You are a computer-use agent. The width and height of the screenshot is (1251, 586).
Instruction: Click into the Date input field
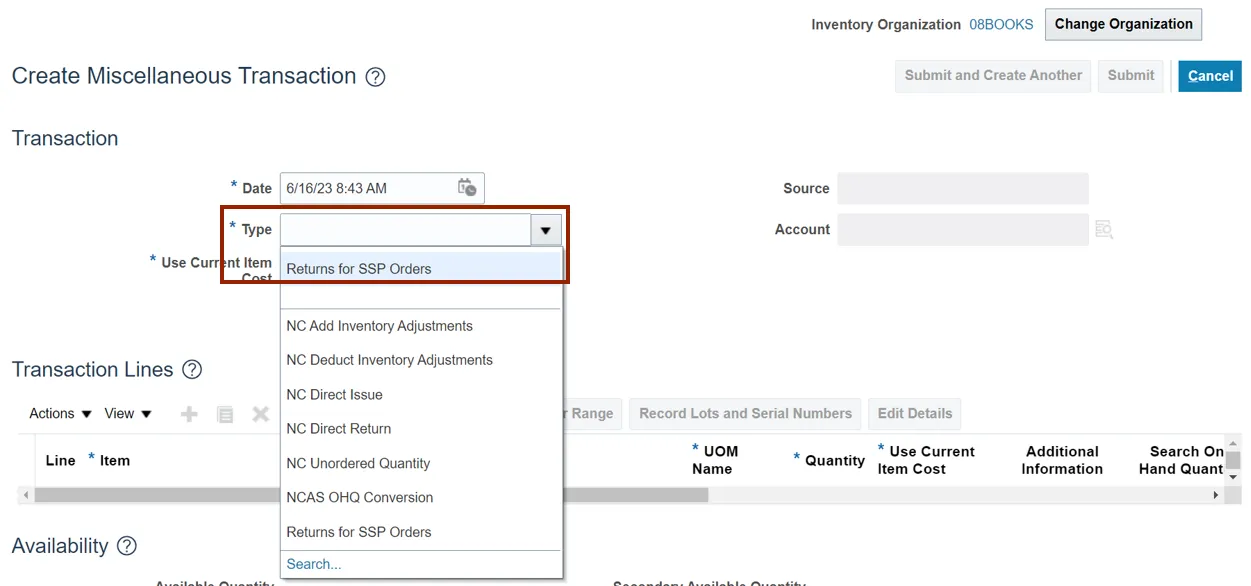click(365, 188)
